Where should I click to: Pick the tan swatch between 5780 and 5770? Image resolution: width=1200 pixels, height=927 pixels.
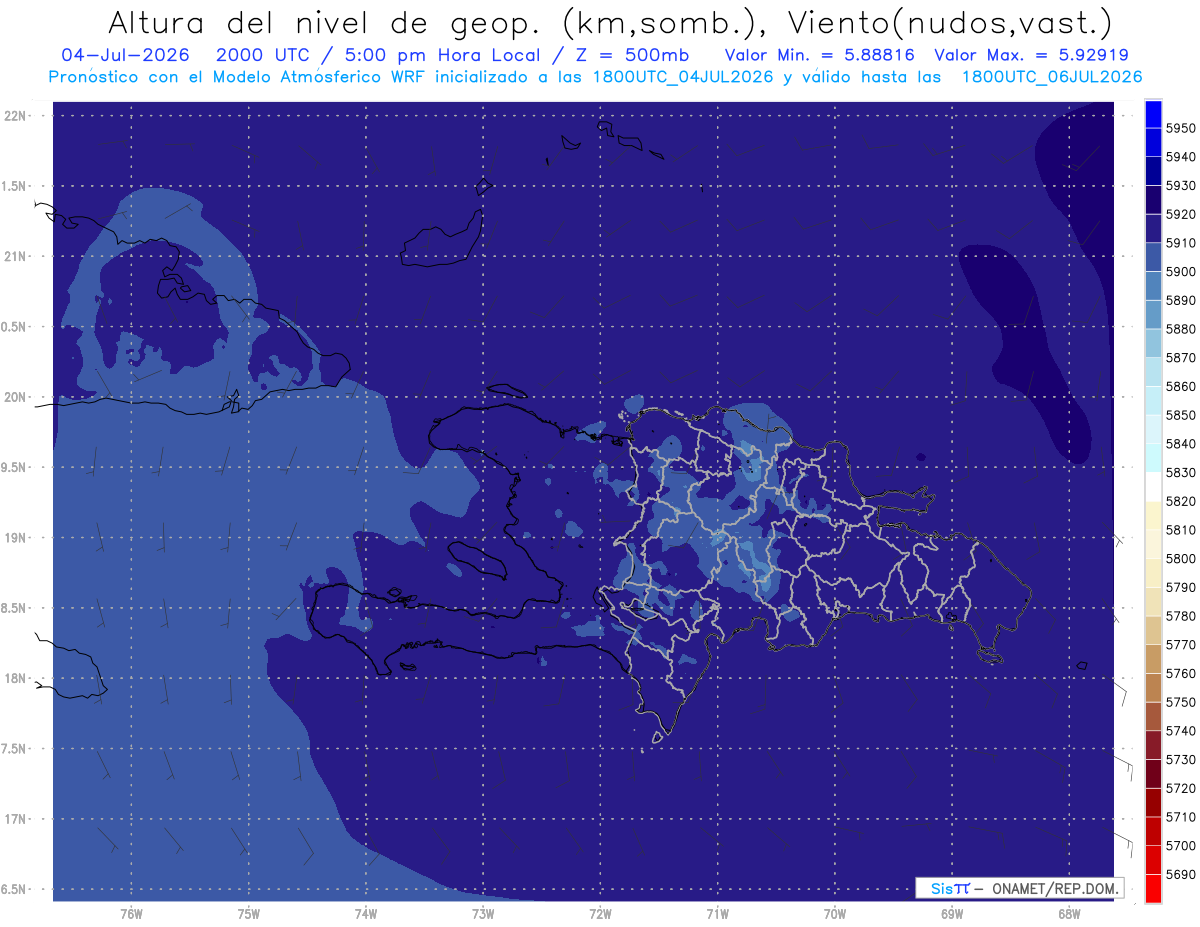(x=1153, y=631)
